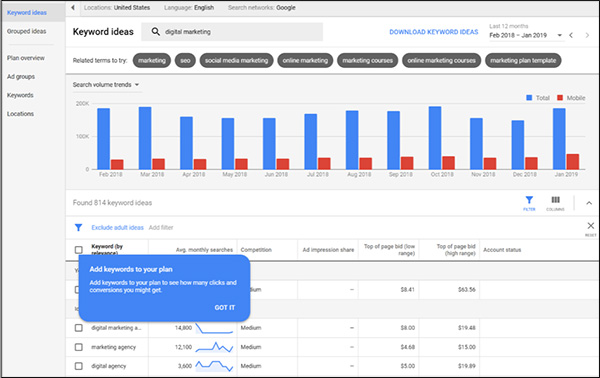
Task: Click the keyword marketing agency
Action: [x=114, y=347]
